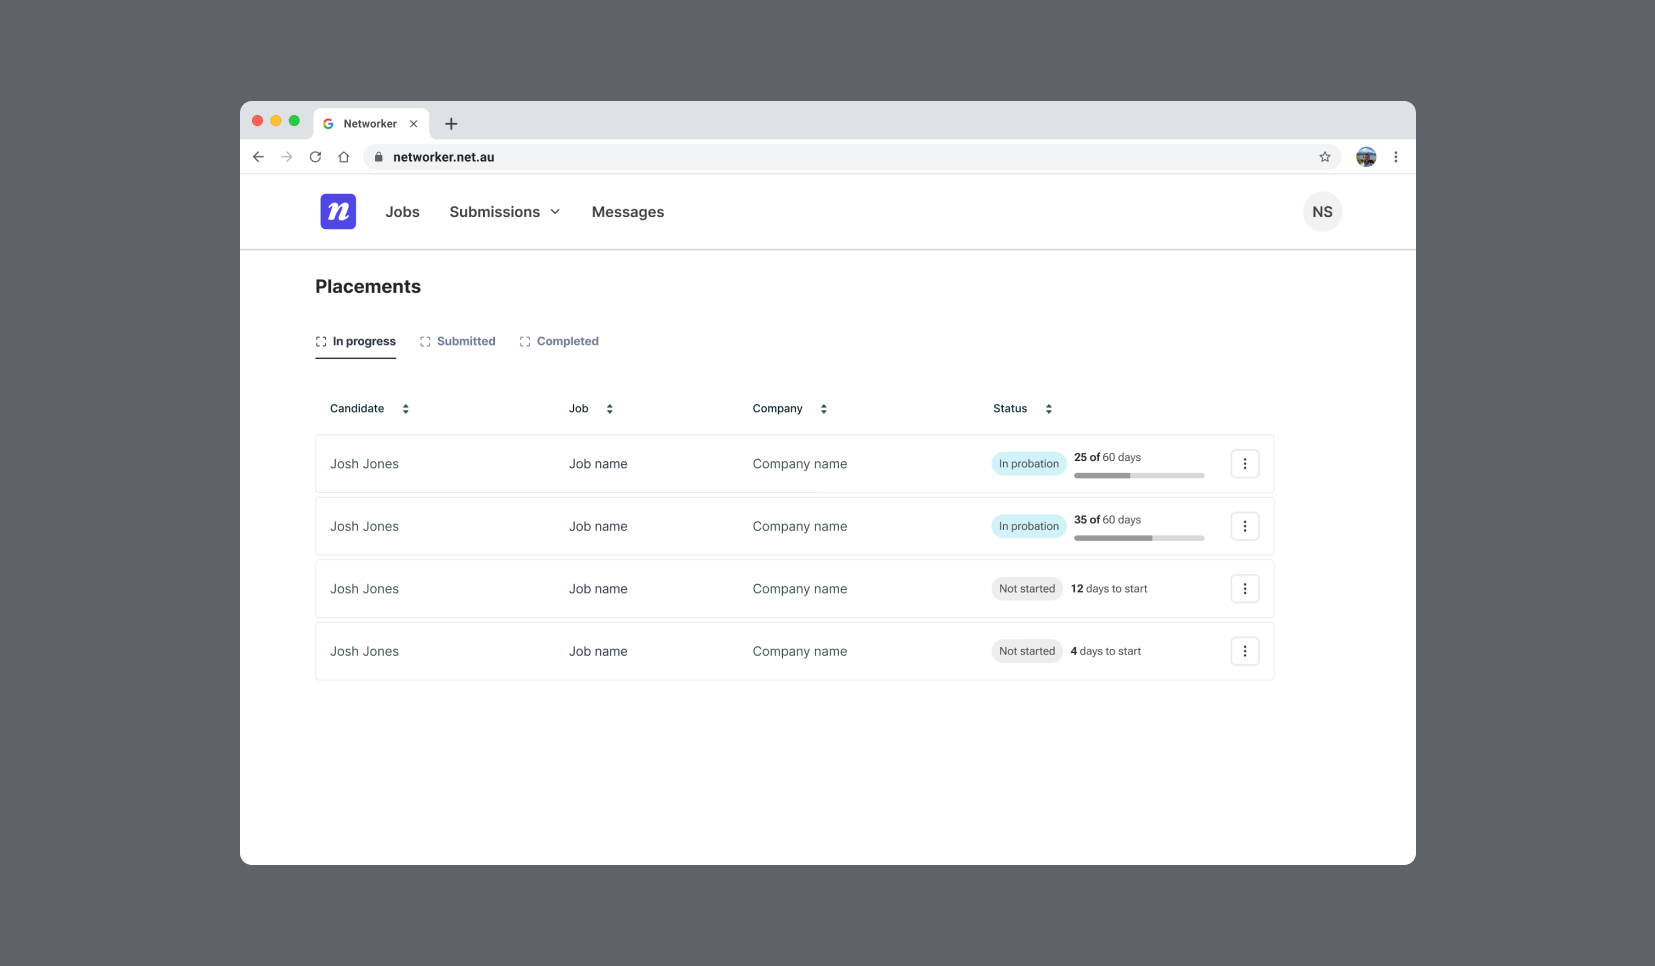This screenshot has height=966, width=1655.
Task: Click the '12 days to start' text
Action: click(x=1109, y=589)
